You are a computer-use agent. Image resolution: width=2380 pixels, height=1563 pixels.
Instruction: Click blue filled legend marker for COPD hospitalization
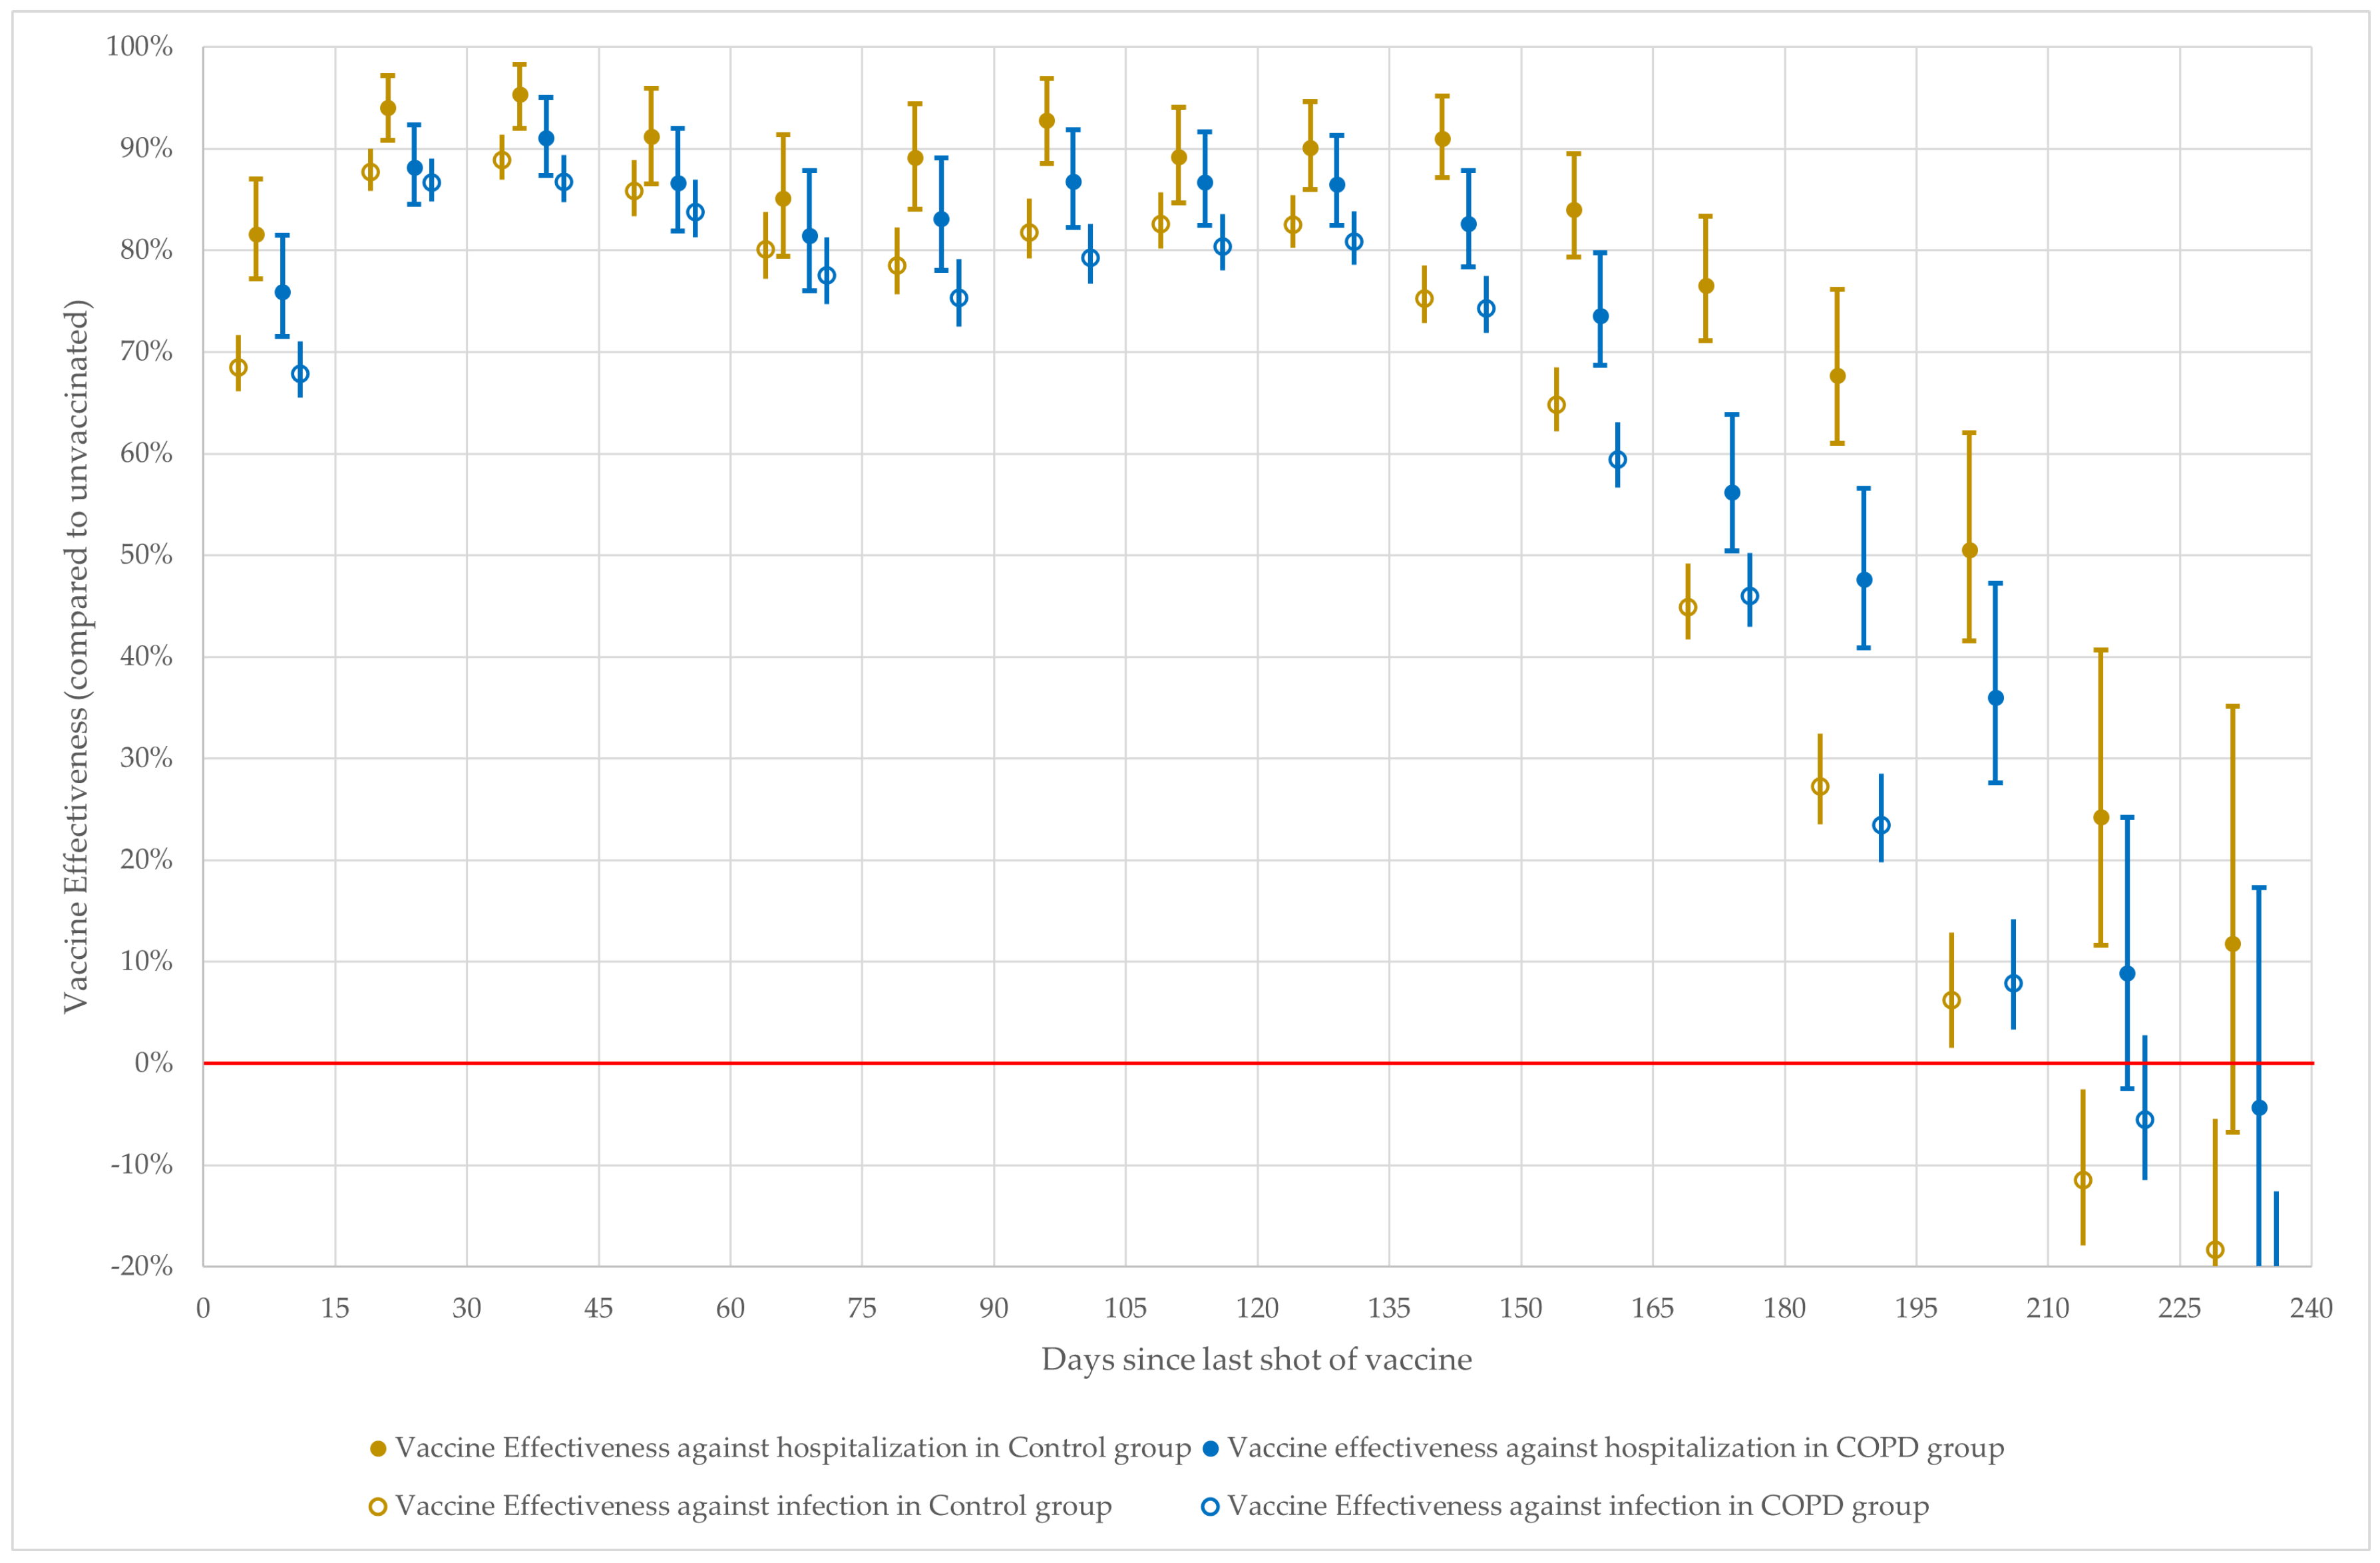pyautogui.click(x=1210, y=1449)
